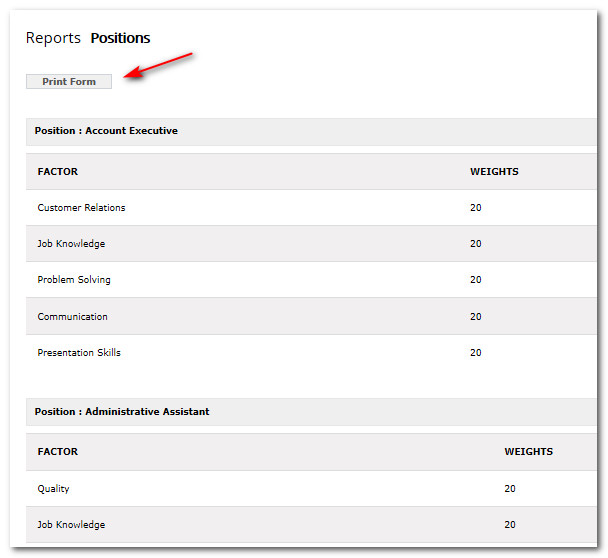This screenshot has width=608, height=558.
Task: Click the FACTOR header in Administrative Assistant table
Action: pos(58,452)
